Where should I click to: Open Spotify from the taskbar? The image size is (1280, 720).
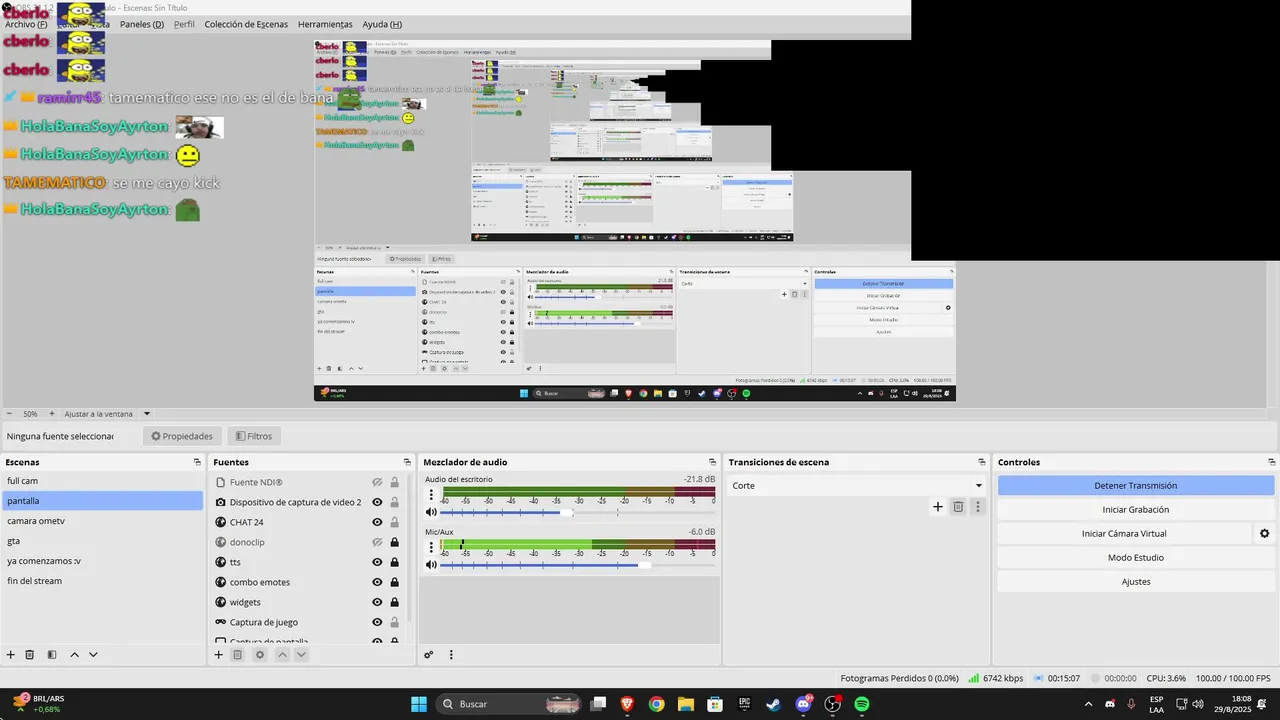pos(862,704)
